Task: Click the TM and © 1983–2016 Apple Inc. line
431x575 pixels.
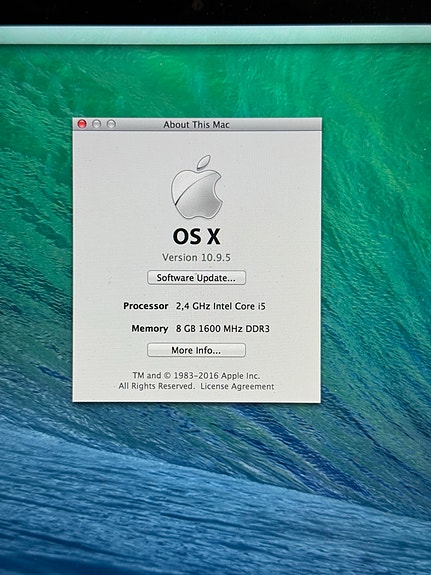Action: point(196,376)
